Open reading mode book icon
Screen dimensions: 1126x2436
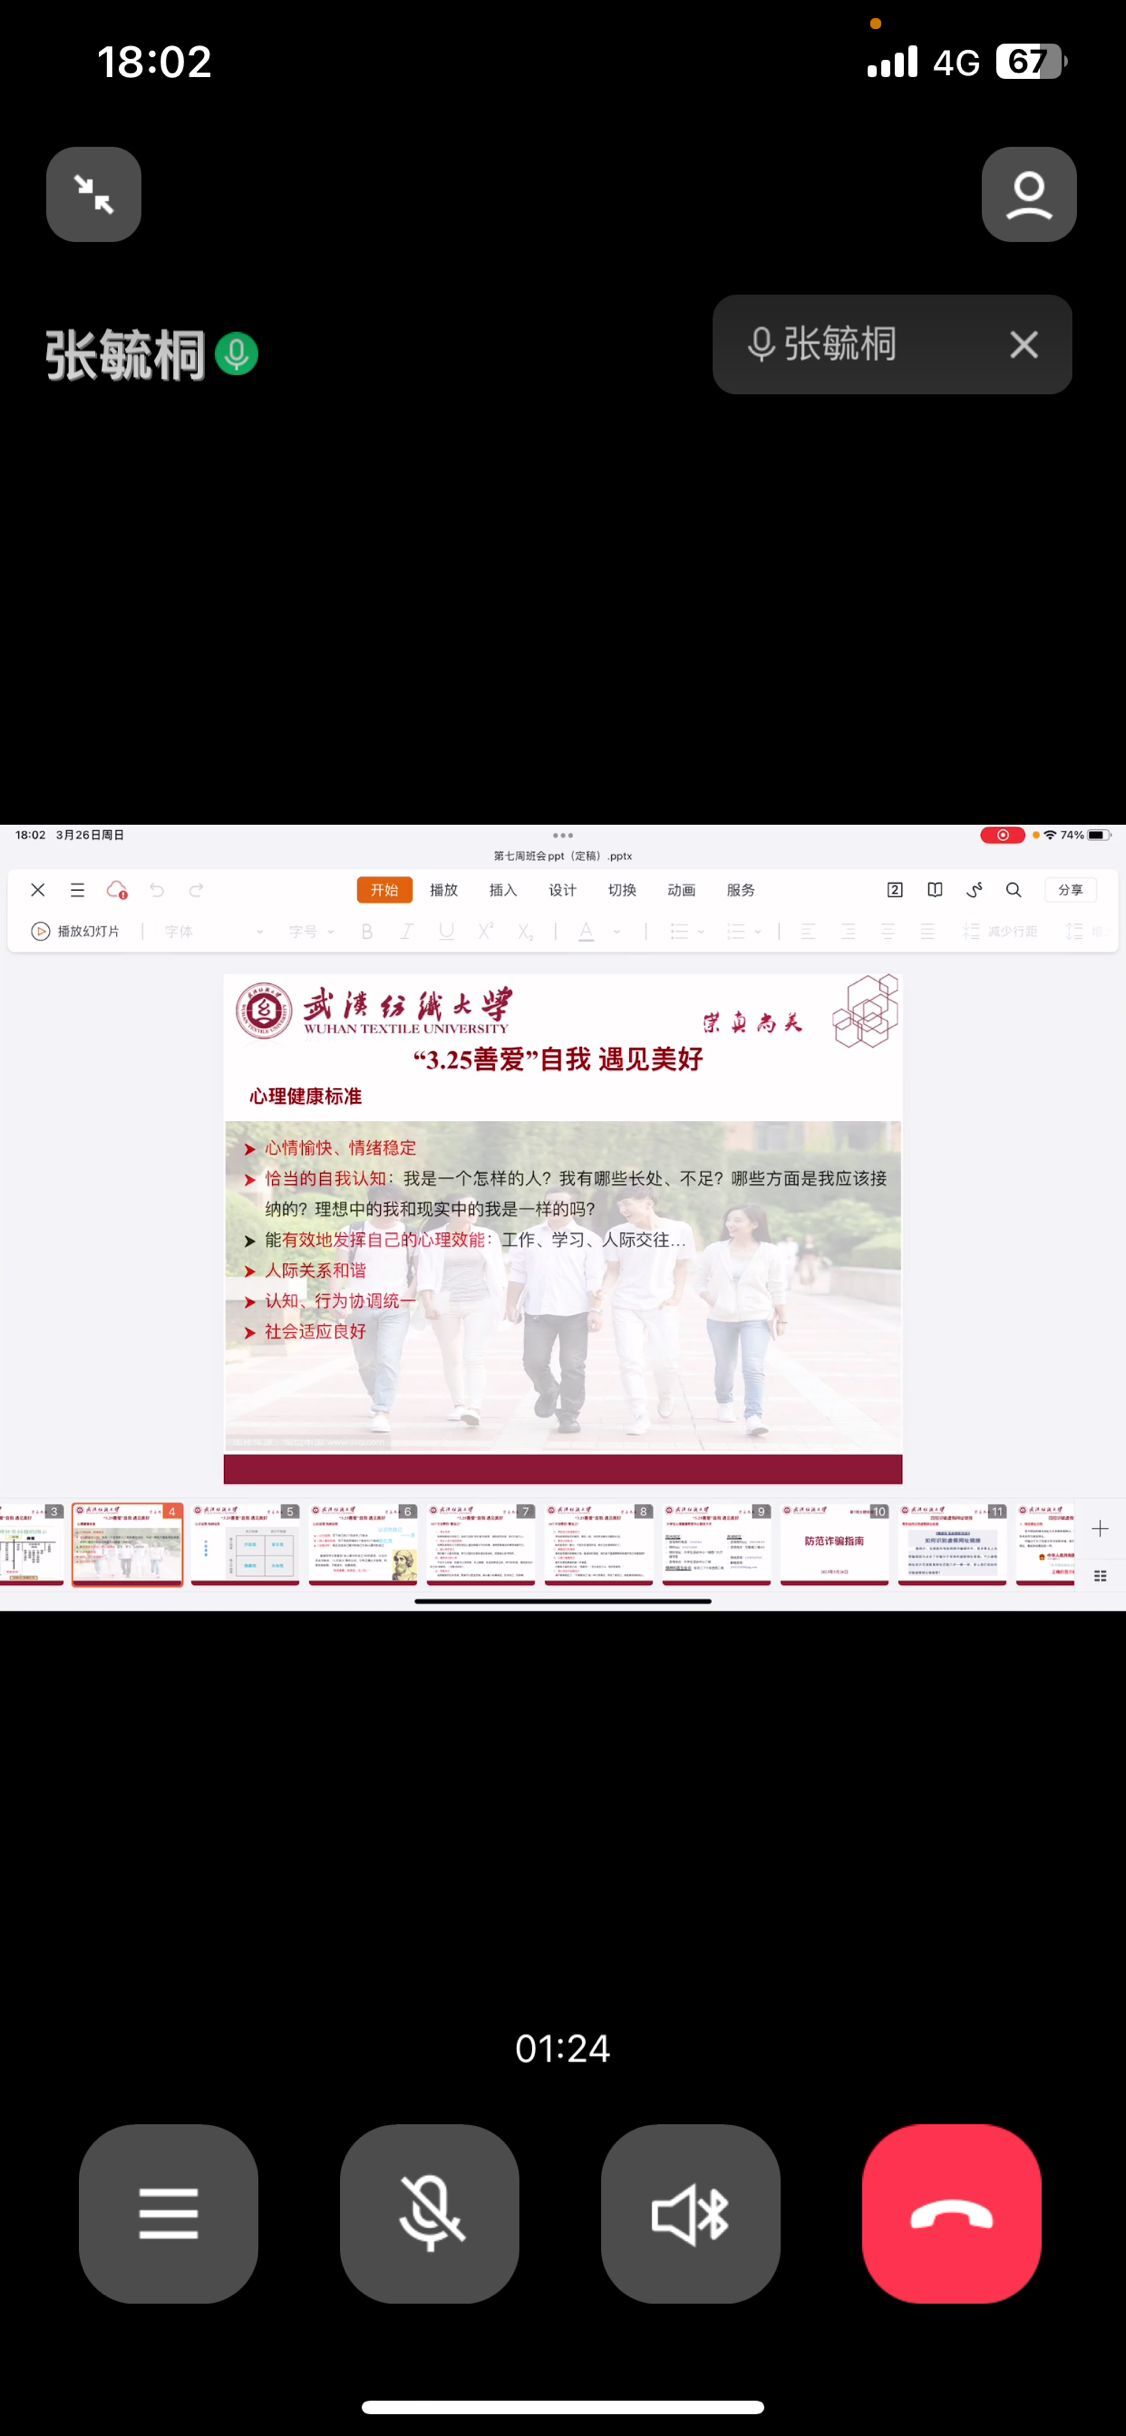coord(934,890)
